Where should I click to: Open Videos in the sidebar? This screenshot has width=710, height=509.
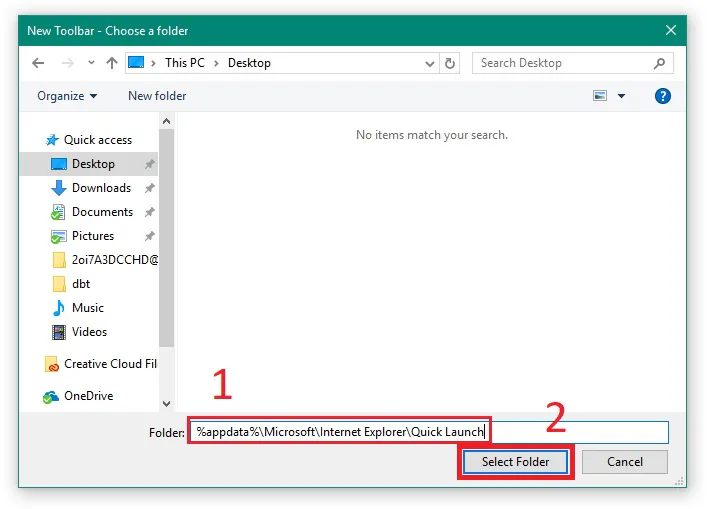(x=89, y=332)
